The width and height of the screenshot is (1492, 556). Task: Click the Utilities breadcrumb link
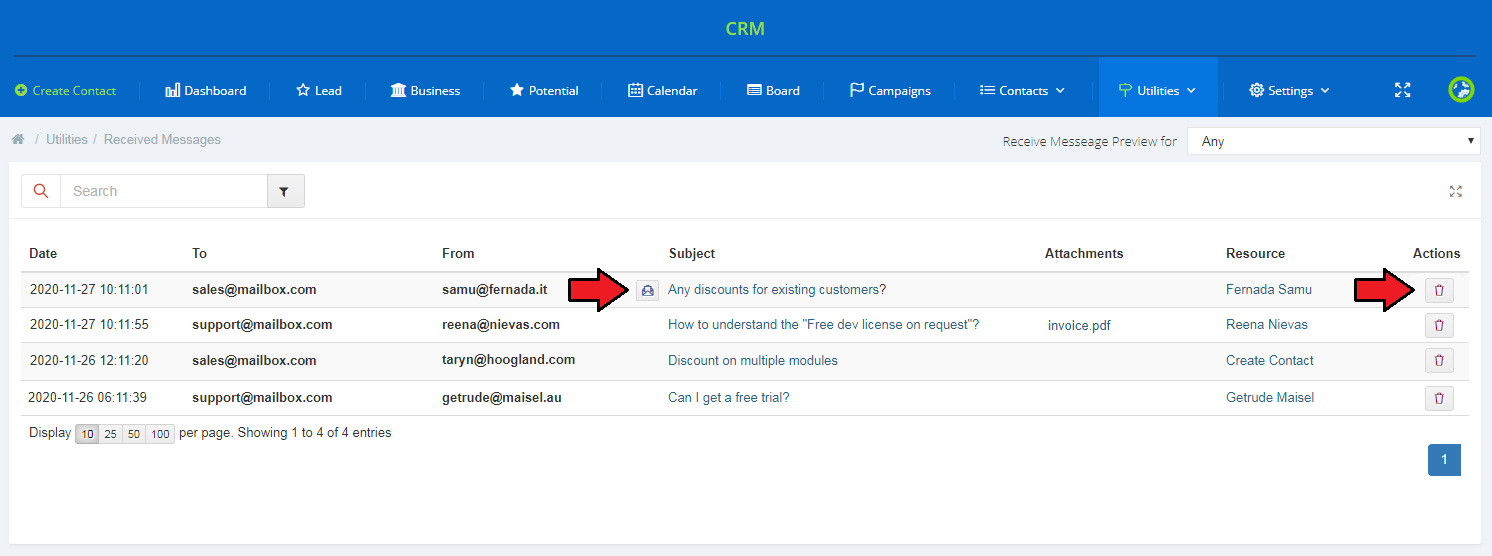(67, 139)
